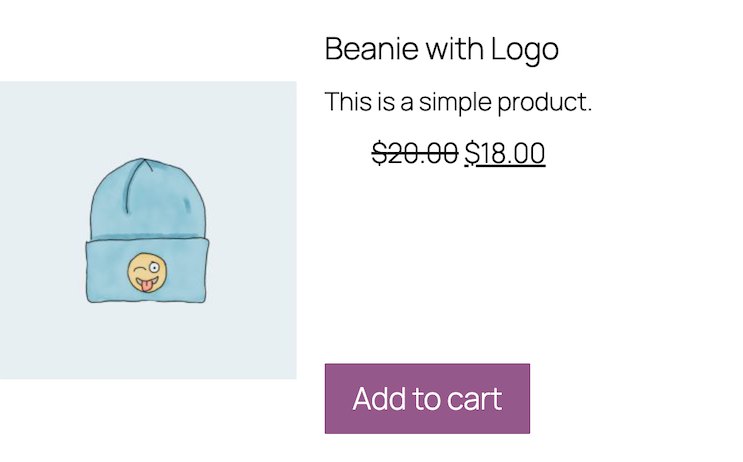Select the $18.00 sale price

(x=505, y=153)
